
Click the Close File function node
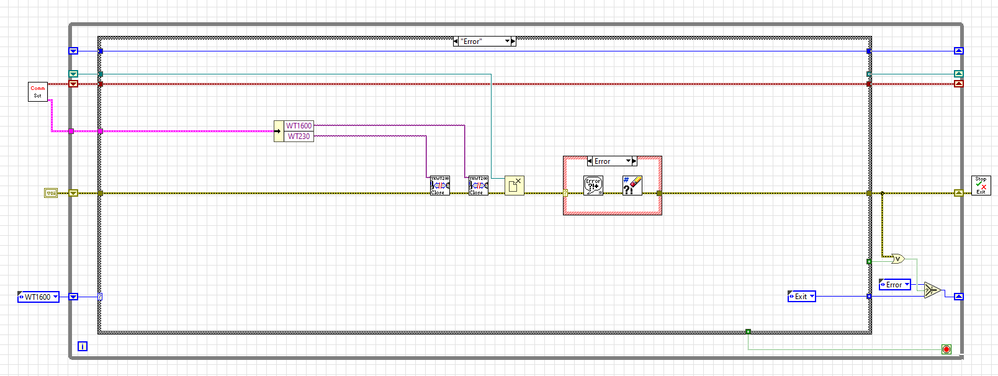pyautogui.click(x=514, y=186)
